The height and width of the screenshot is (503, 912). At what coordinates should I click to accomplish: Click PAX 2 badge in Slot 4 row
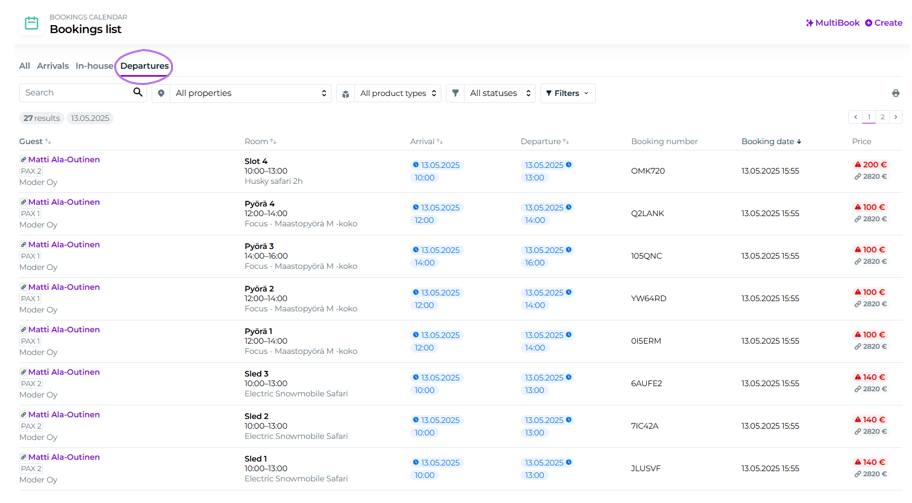(x=31, y=171)
